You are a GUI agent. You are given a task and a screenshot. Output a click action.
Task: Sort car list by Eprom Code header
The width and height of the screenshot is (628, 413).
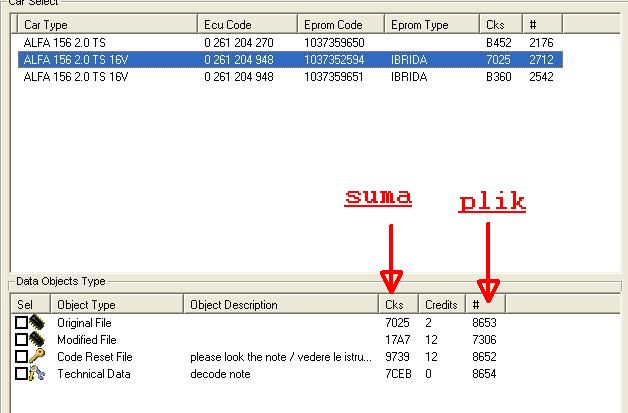coord(341,24)
